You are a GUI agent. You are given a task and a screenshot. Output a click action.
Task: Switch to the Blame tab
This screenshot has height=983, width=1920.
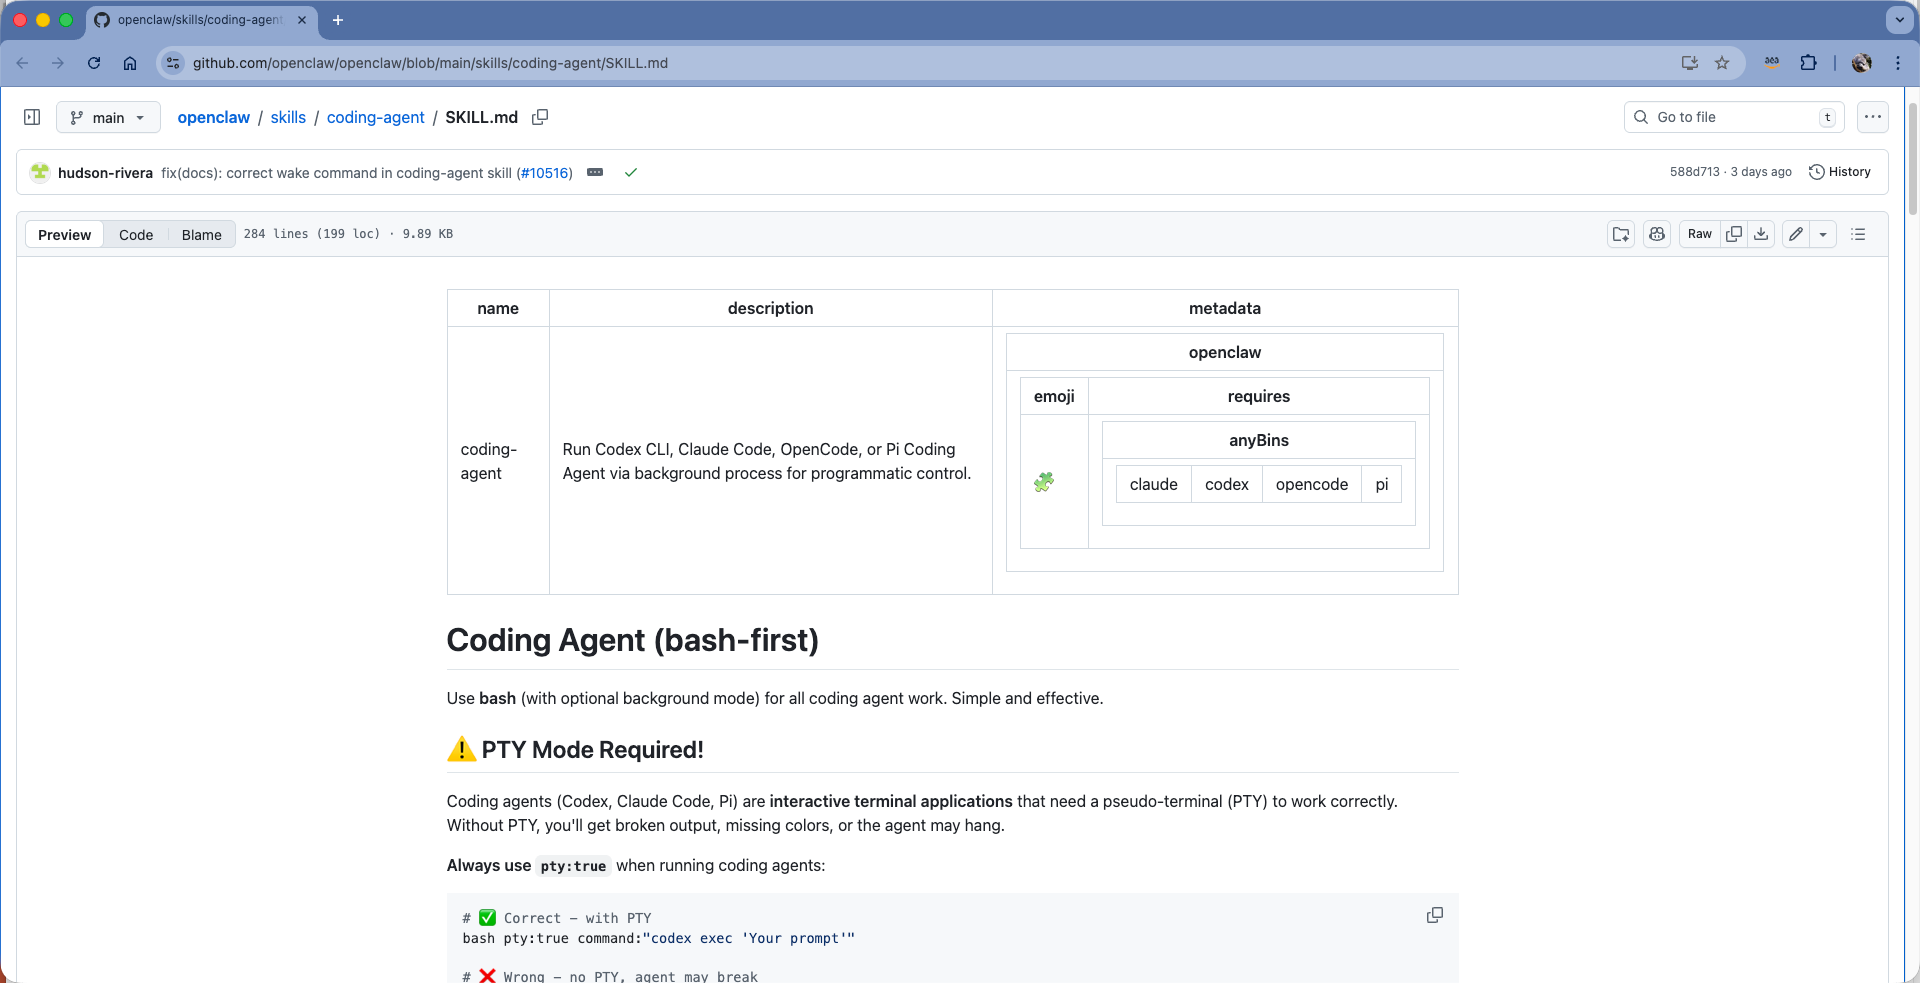point(201,234)
